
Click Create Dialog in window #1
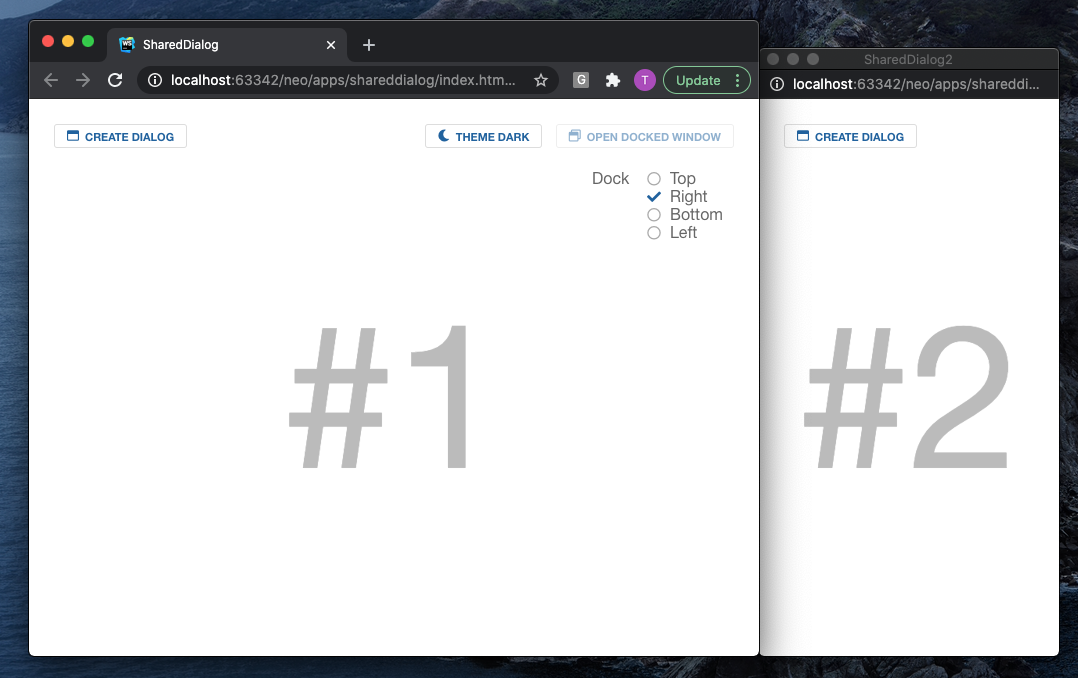coord(120,136)
